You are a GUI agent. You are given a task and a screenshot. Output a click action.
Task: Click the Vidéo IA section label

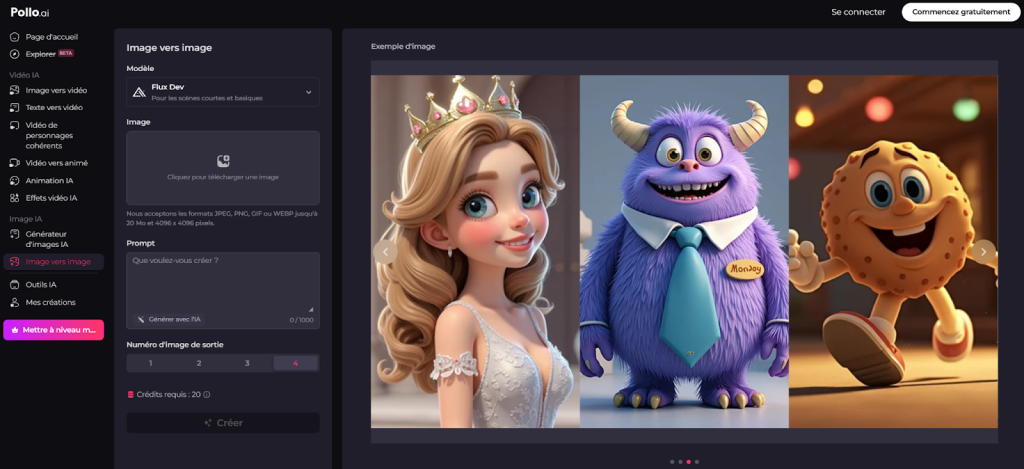24,75
